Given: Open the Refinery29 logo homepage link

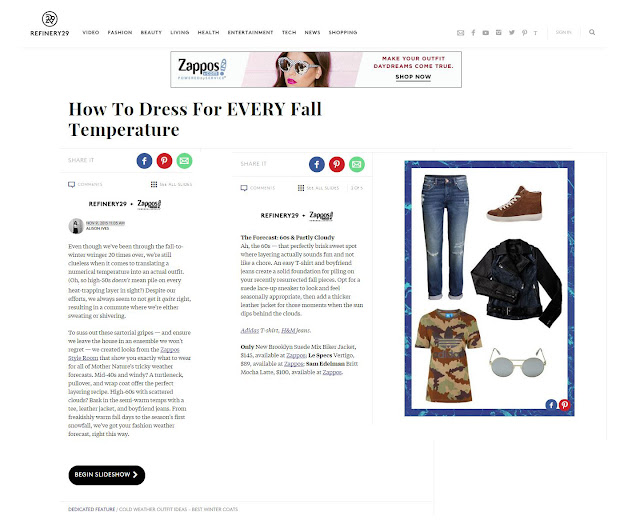Looking at the screenshot, I should click(50, 24).
